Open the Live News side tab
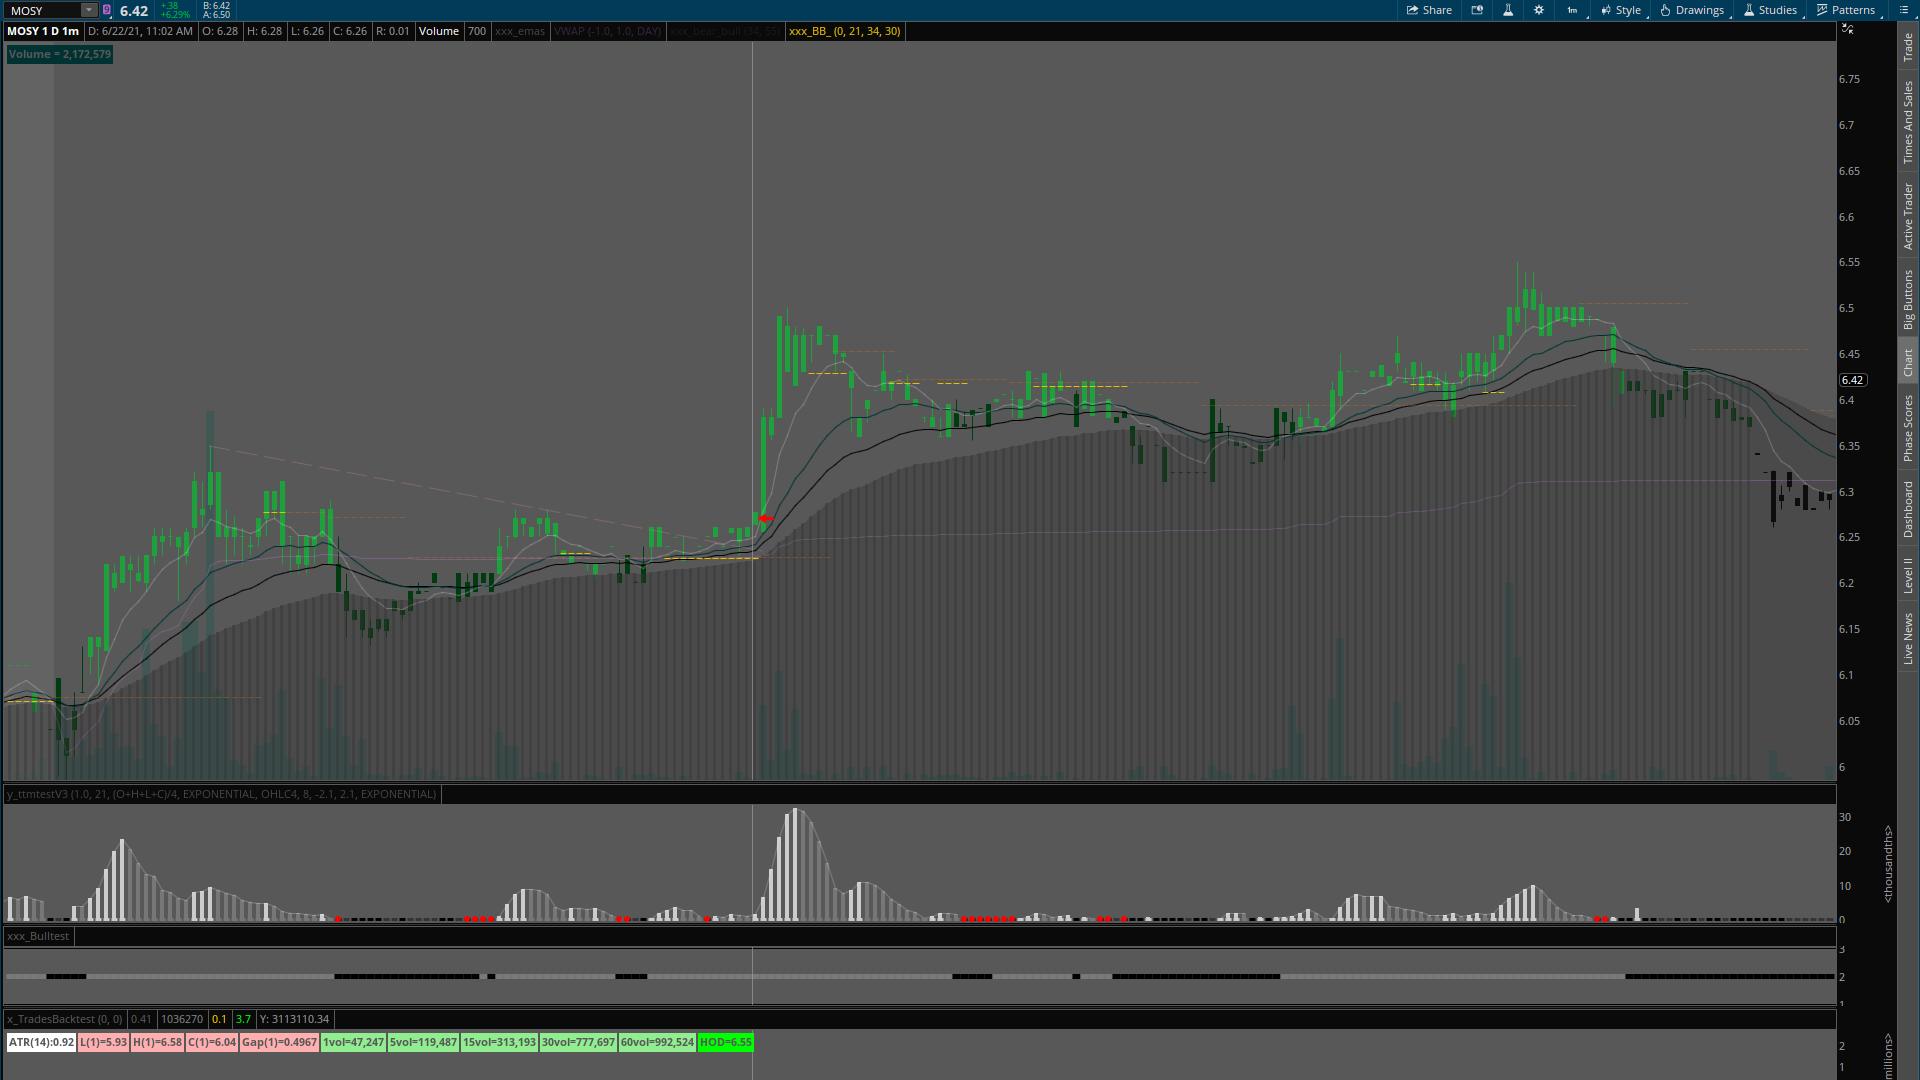 tap(1908, 639)
